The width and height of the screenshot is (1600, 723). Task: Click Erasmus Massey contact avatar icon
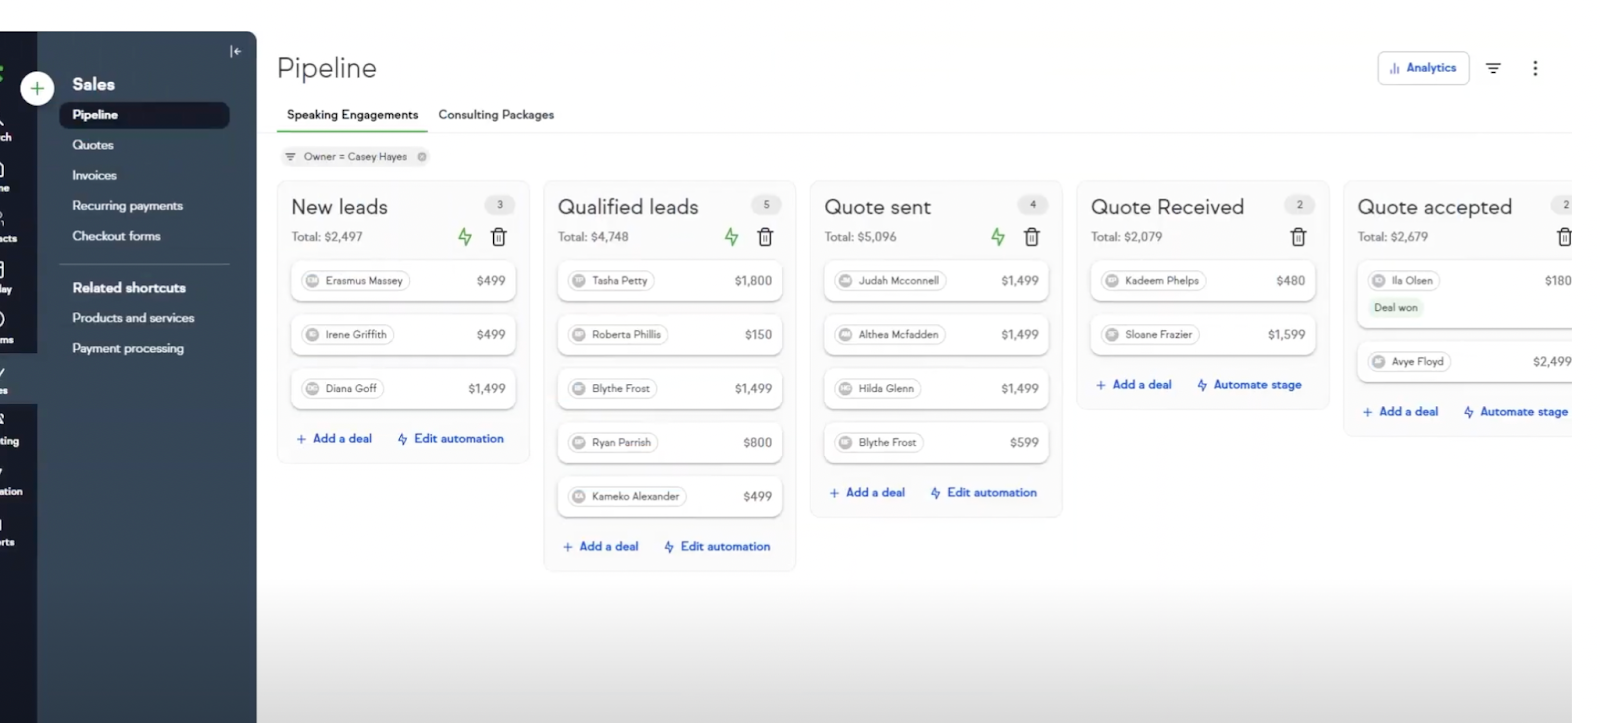[312, 281]
